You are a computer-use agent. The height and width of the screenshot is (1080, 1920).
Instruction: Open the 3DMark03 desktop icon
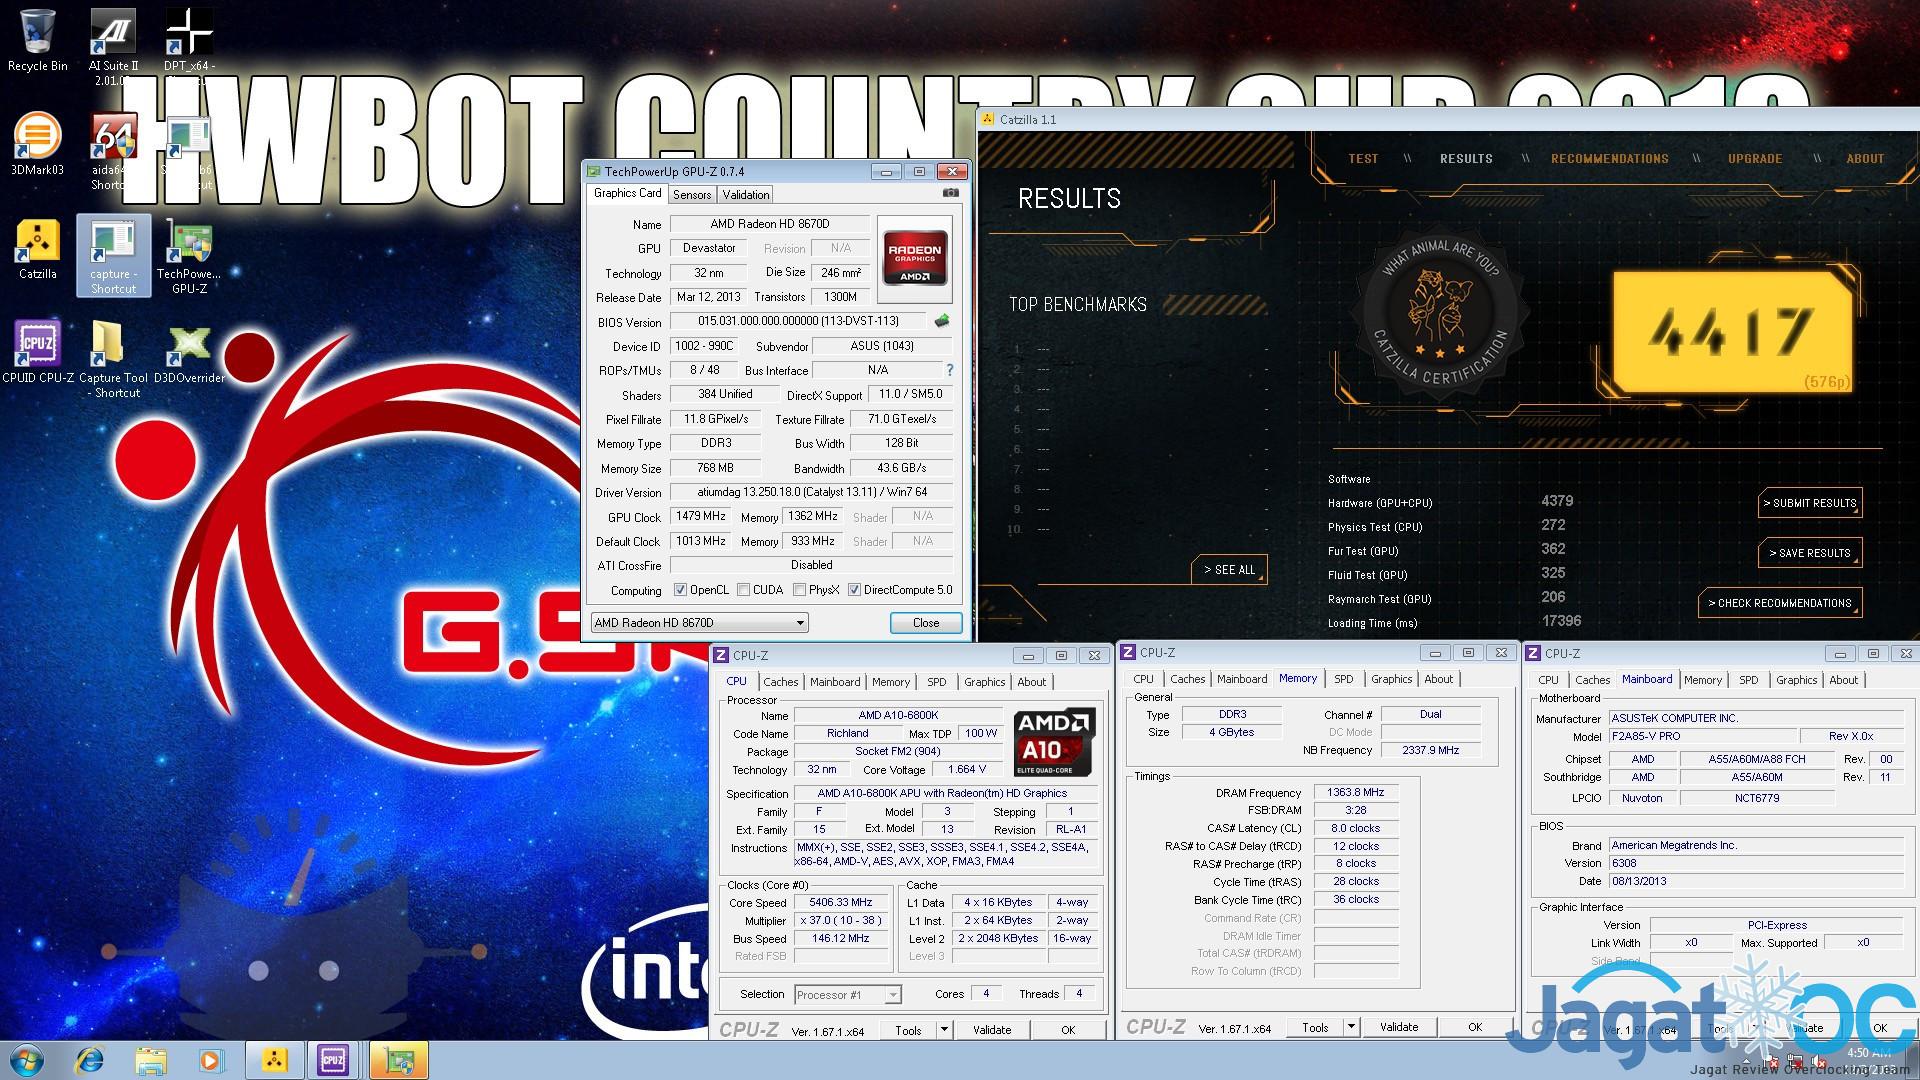coord(37,145)
